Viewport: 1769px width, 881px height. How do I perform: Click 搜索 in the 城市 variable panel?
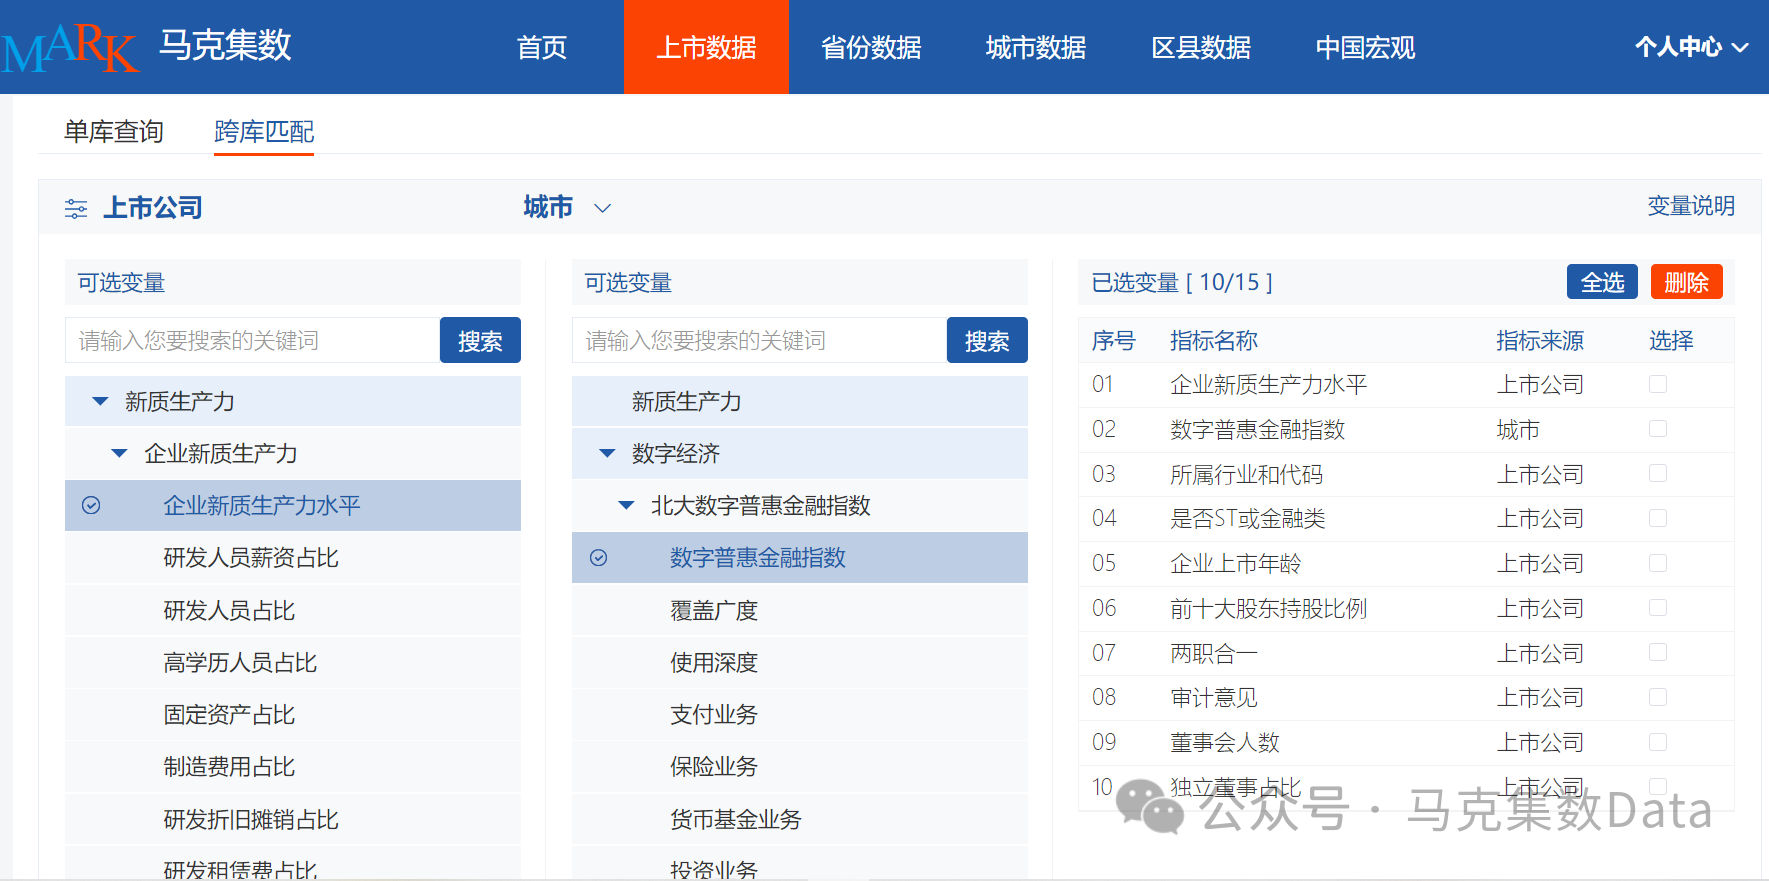point(987,341)
